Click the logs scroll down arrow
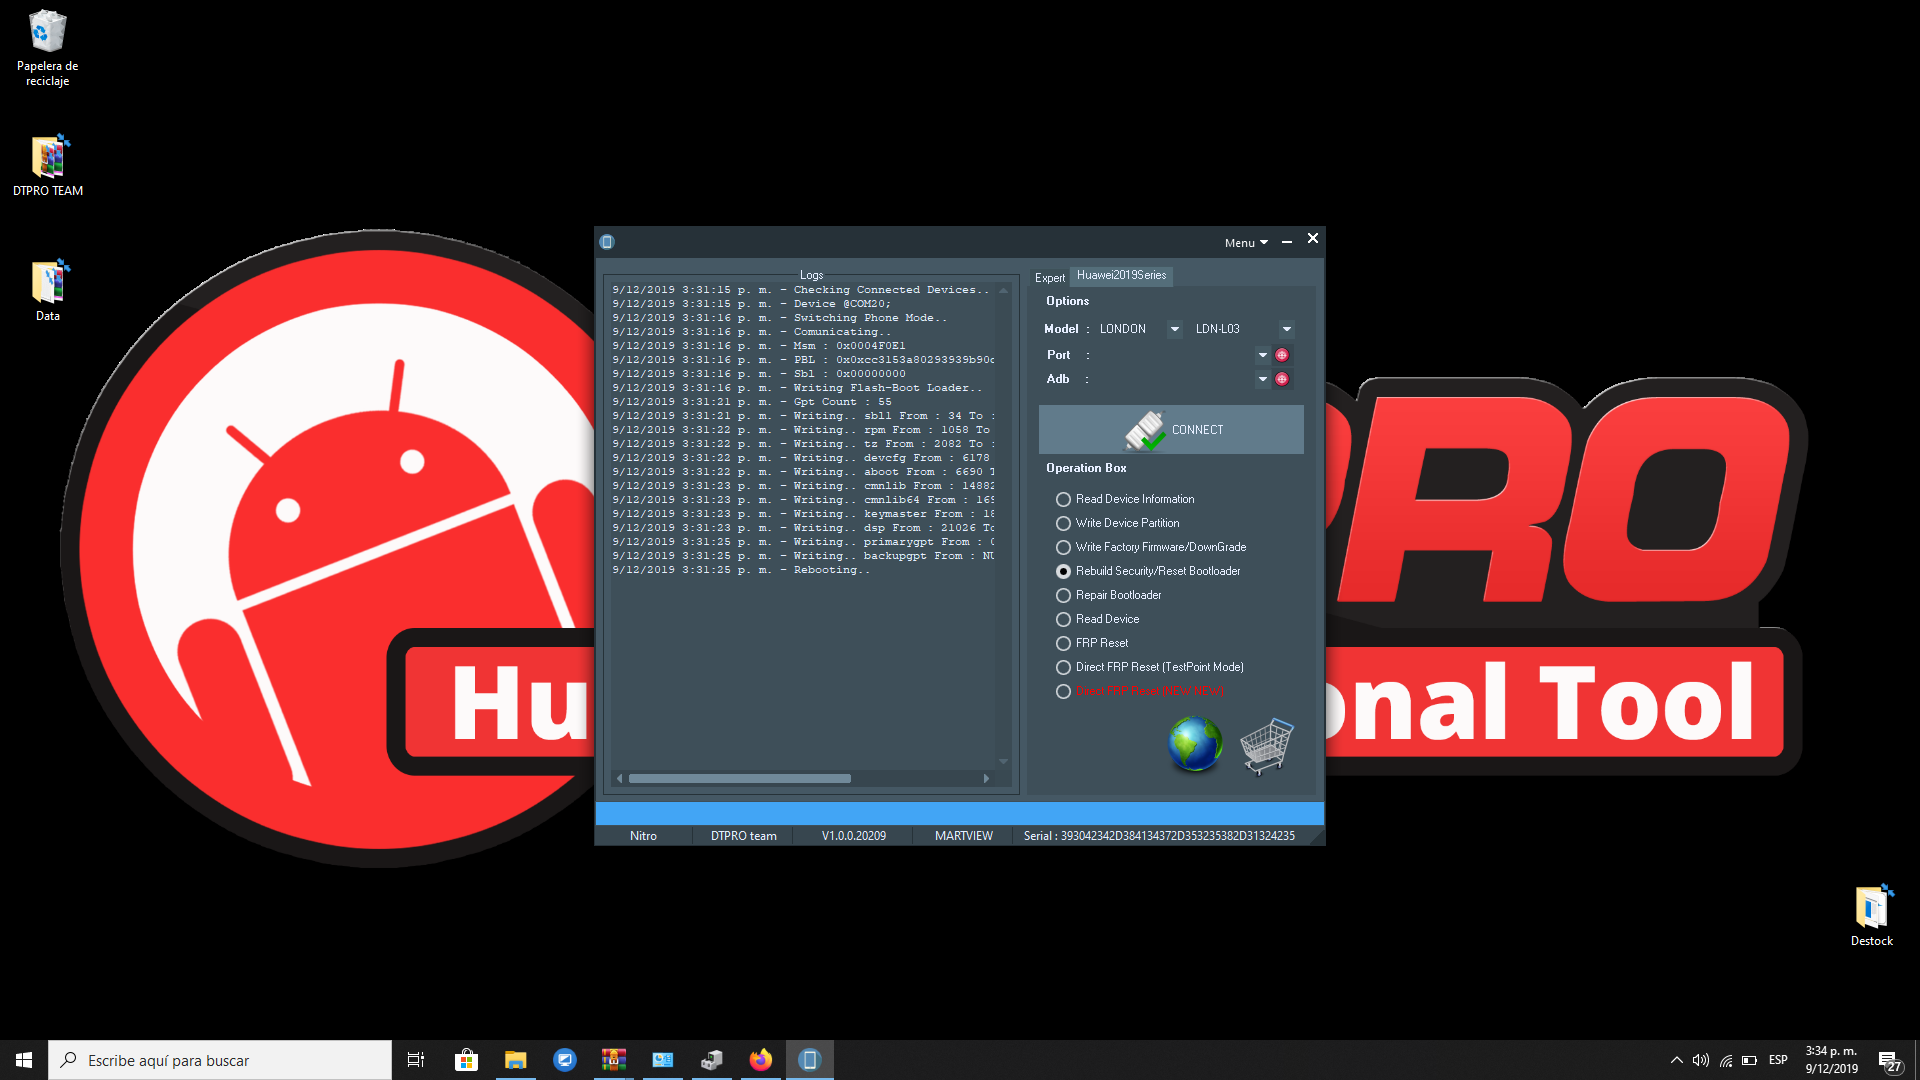 coord(1003,762)
